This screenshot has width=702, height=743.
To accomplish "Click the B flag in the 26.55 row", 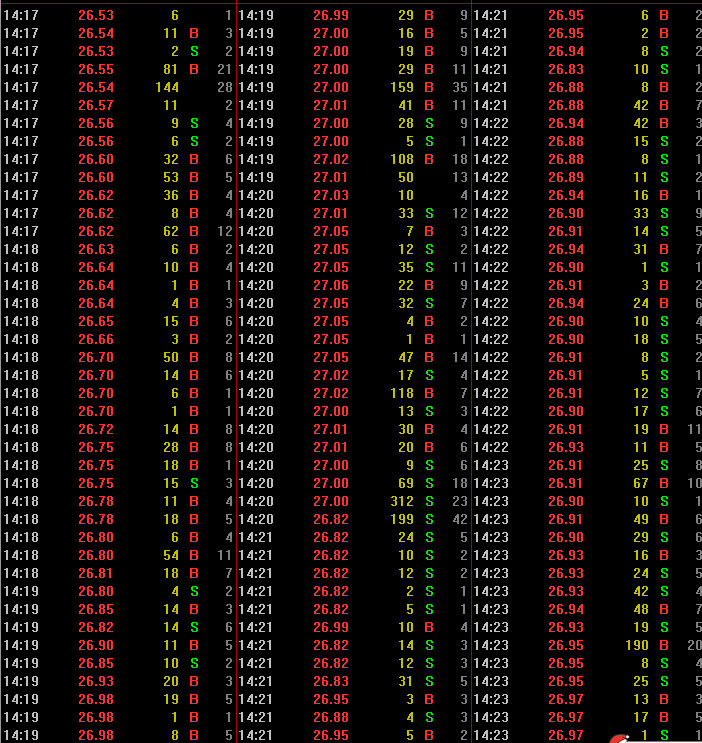I will click(194, 69).
